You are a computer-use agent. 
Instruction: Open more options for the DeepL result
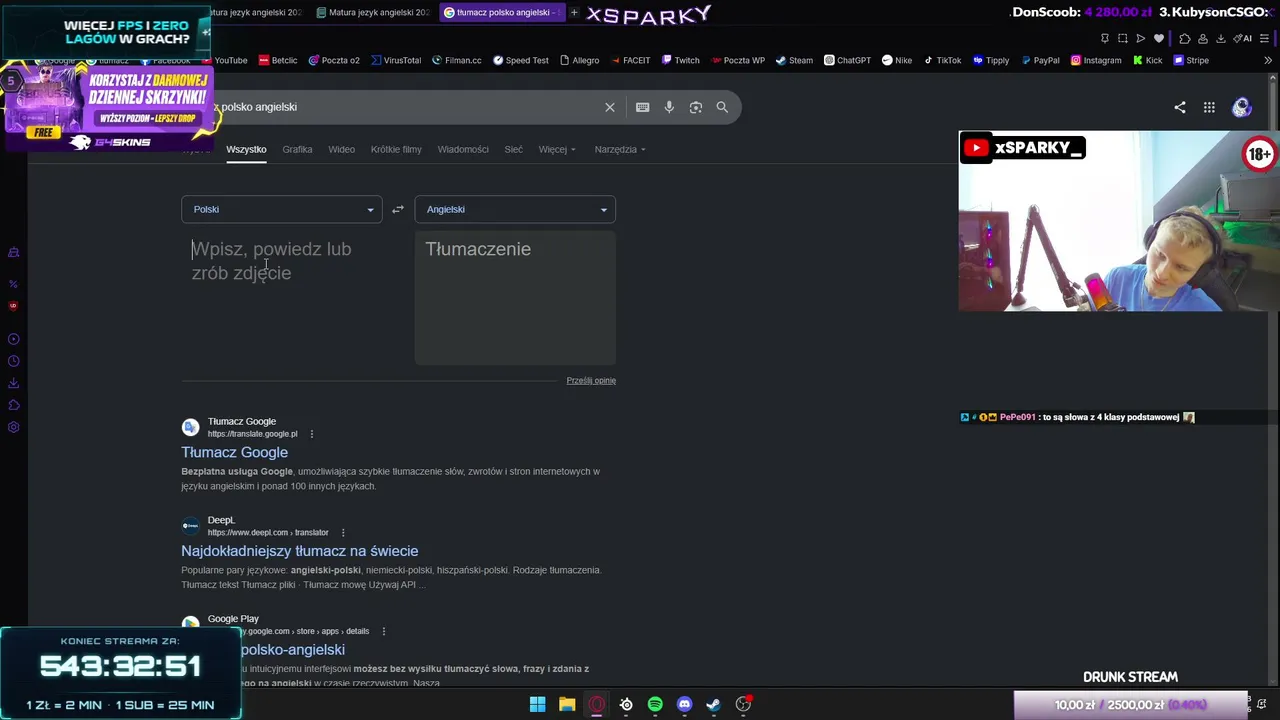(x=343, y=533)
